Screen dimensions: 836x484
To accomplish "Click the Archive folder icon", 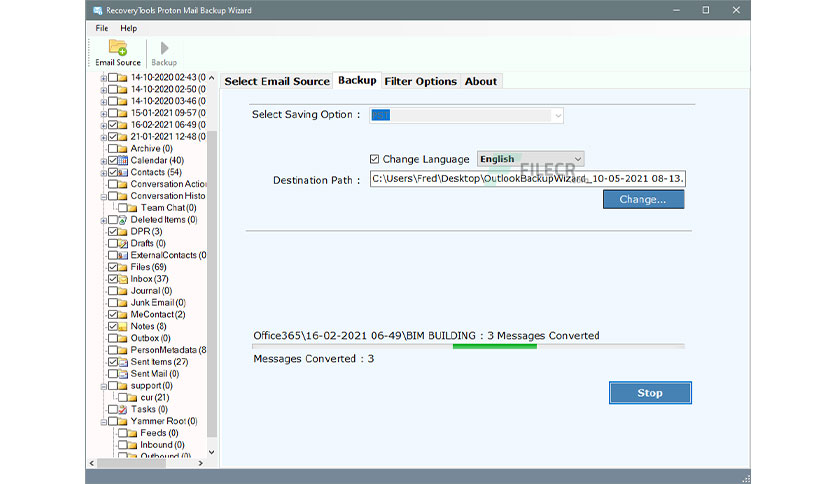I will (x=123, y=149).
